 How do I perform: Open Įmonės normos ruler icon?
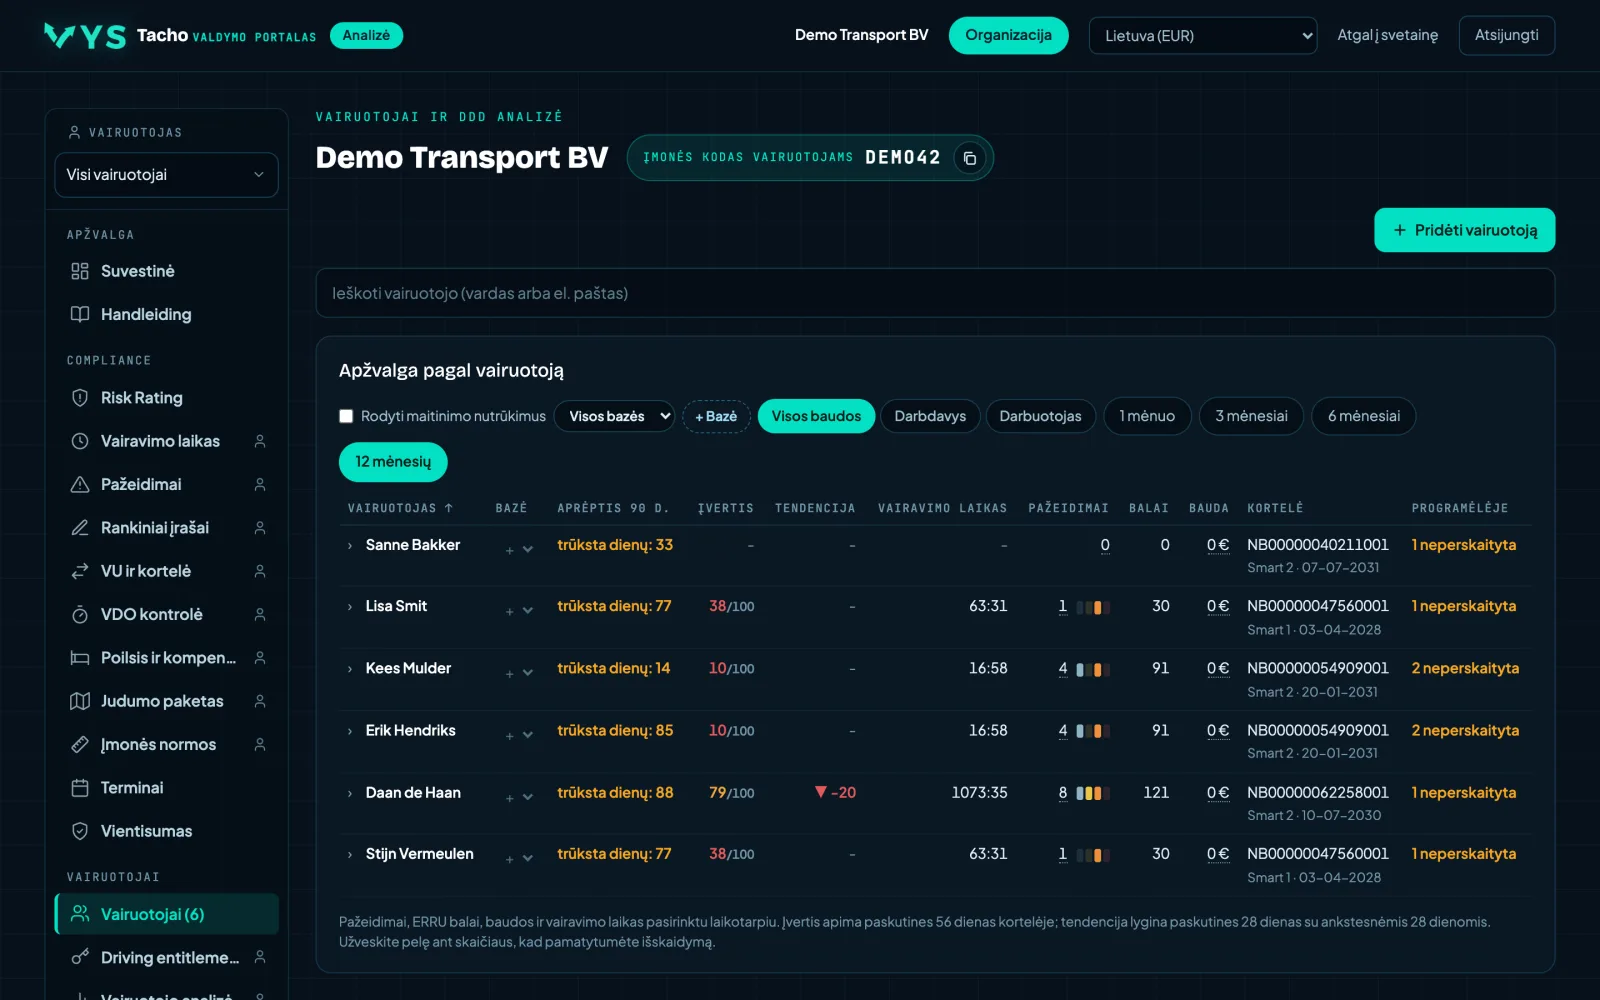[x=80, y=744]
